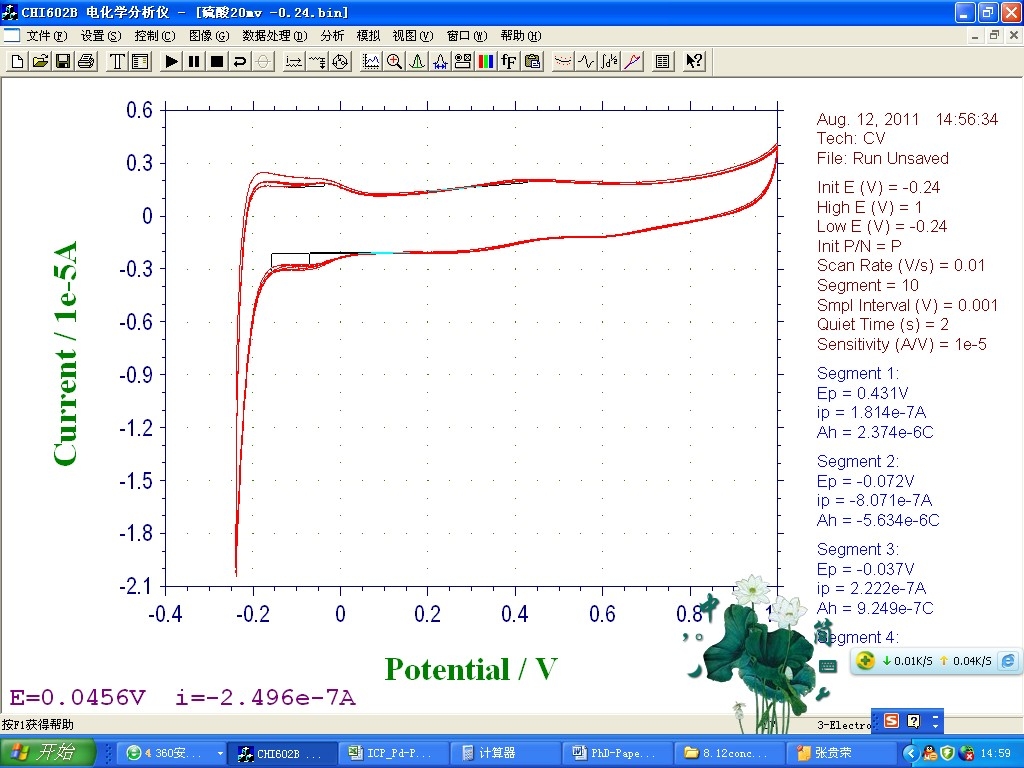Open the color settings icon
This screenshot has height=768, width=1024.
[x=486, y=62]
